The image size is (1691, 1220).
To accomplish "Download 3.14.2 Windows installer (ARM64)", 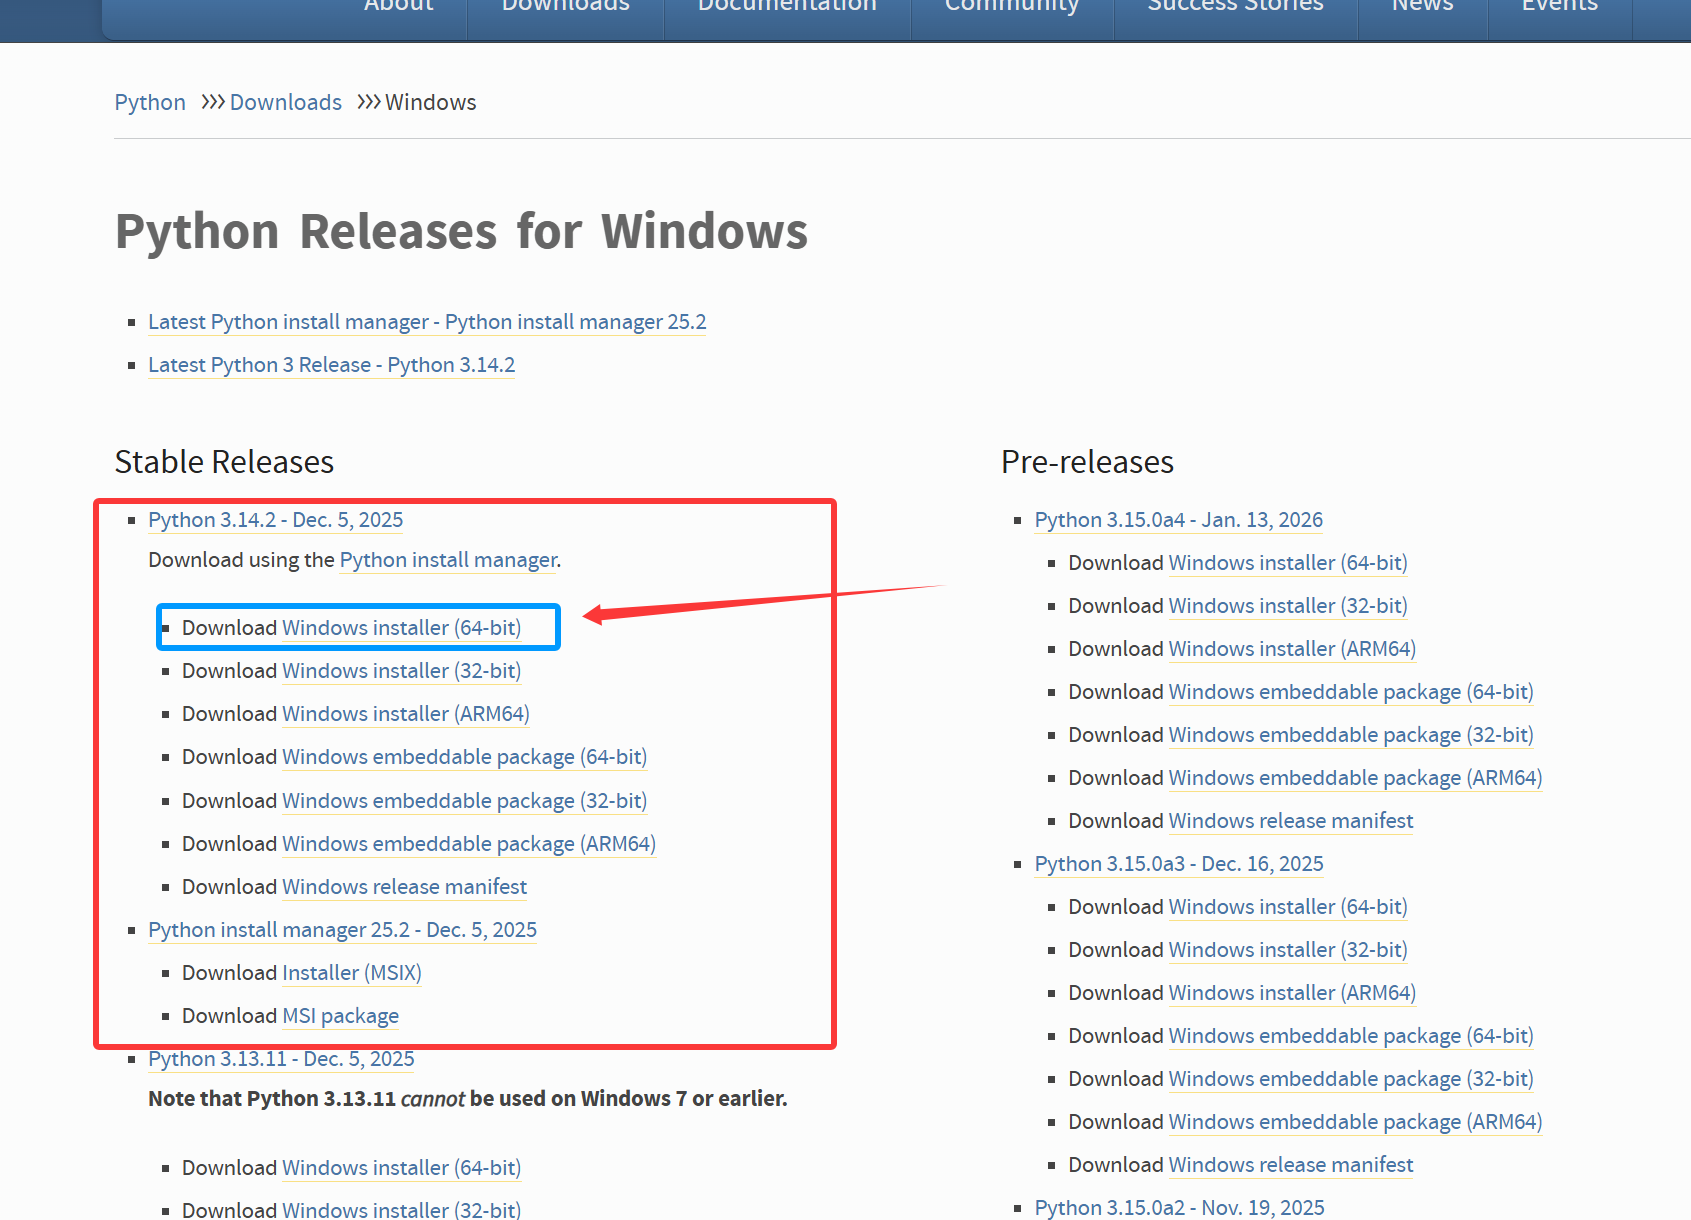I will coord(406,714).
